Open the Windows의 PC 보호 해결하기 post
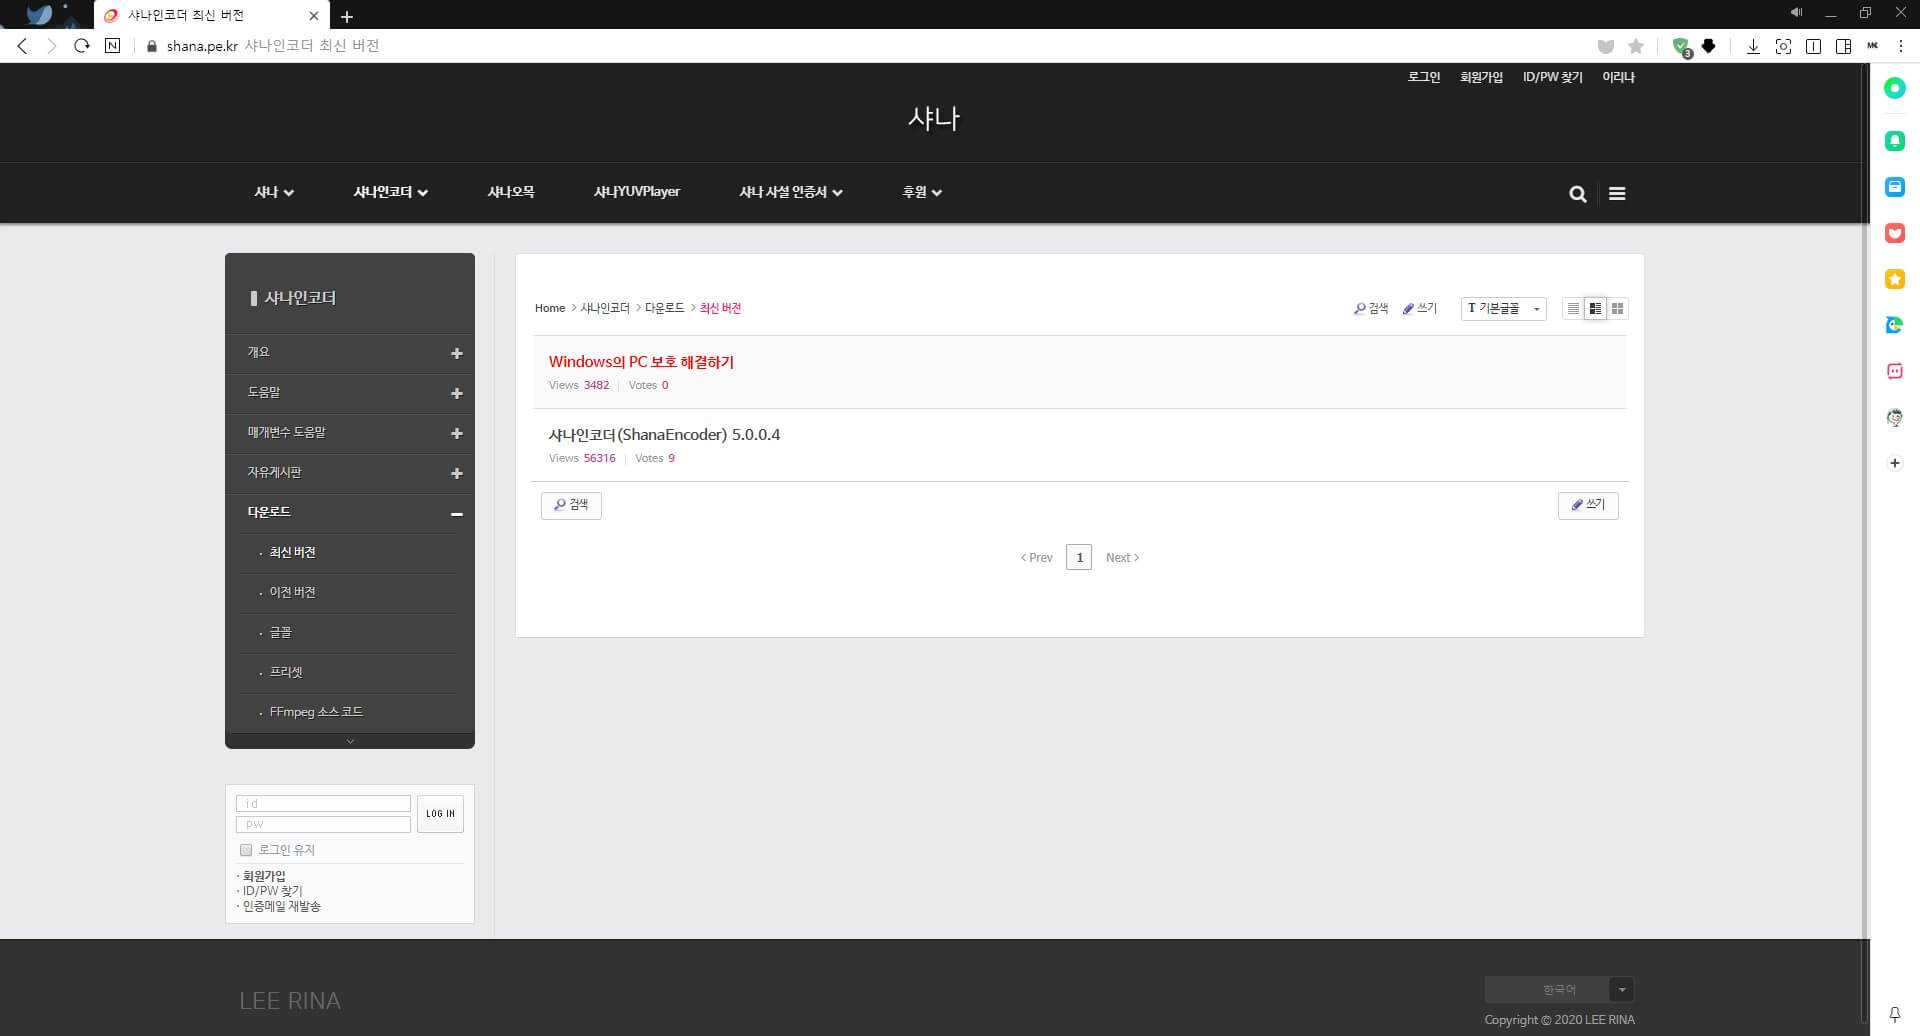 point(641,362)
